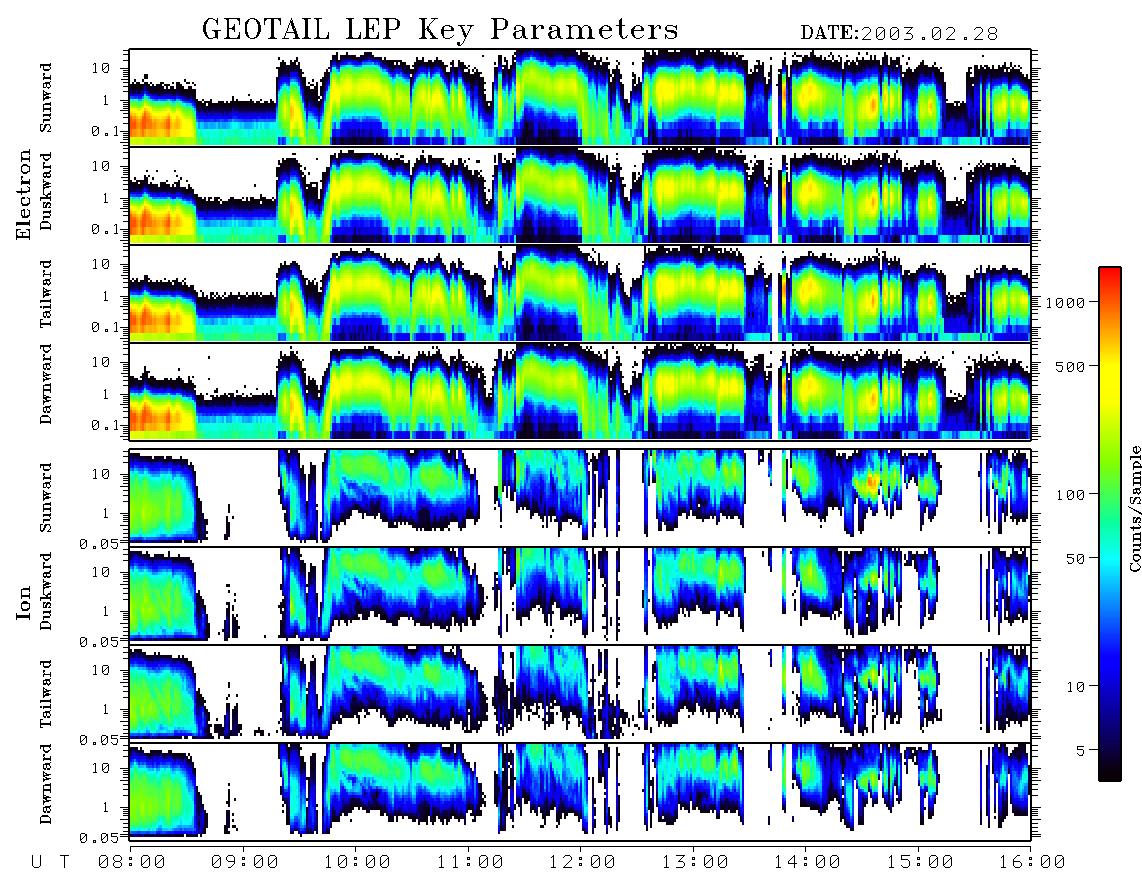This screenshot has width=1142, height=880.
Task: Select the Ion "Sunward" axis label
Action: pos(46,497)
